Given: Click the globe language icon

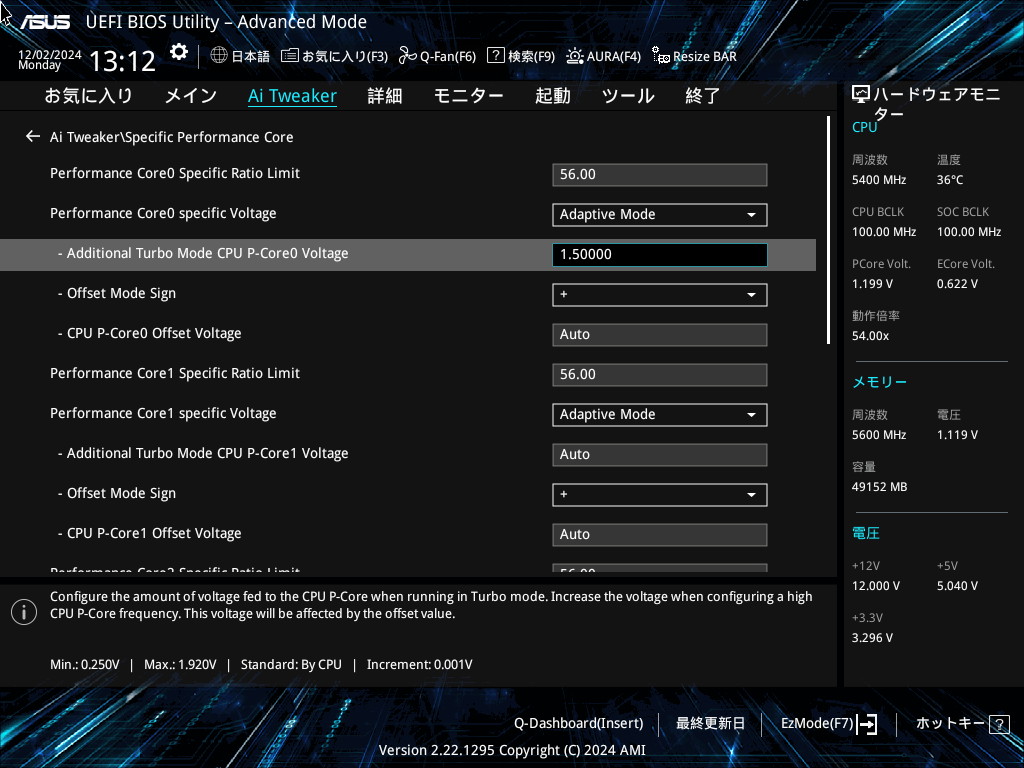Looking at the screenshot, I should (219, 56).
